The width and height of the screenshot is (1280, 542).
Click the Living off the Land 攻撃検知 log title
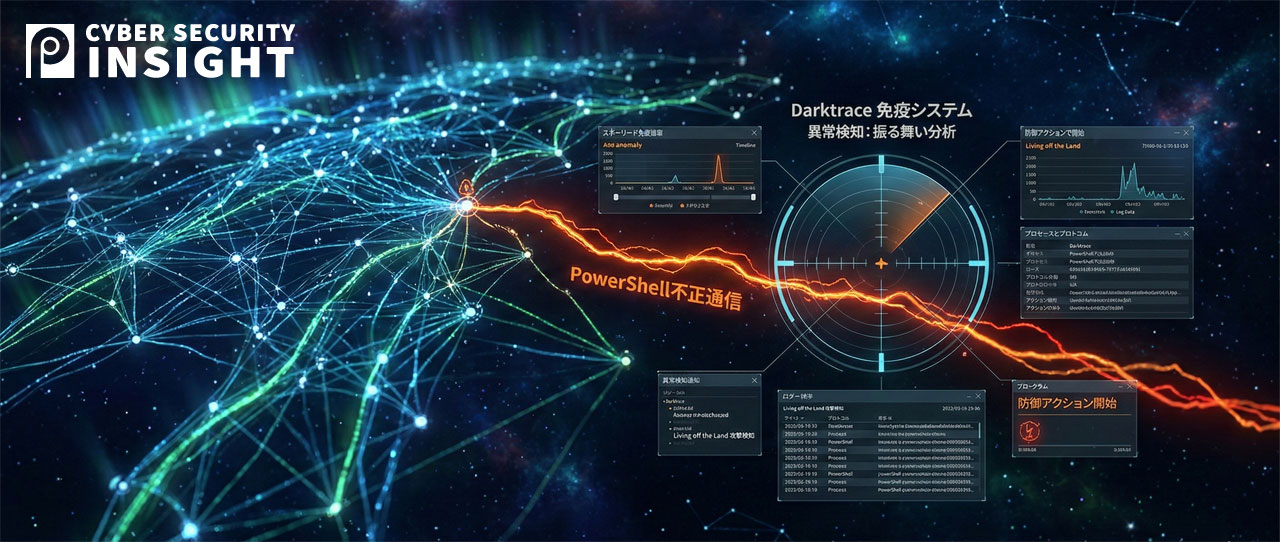[x=813, y=408]
